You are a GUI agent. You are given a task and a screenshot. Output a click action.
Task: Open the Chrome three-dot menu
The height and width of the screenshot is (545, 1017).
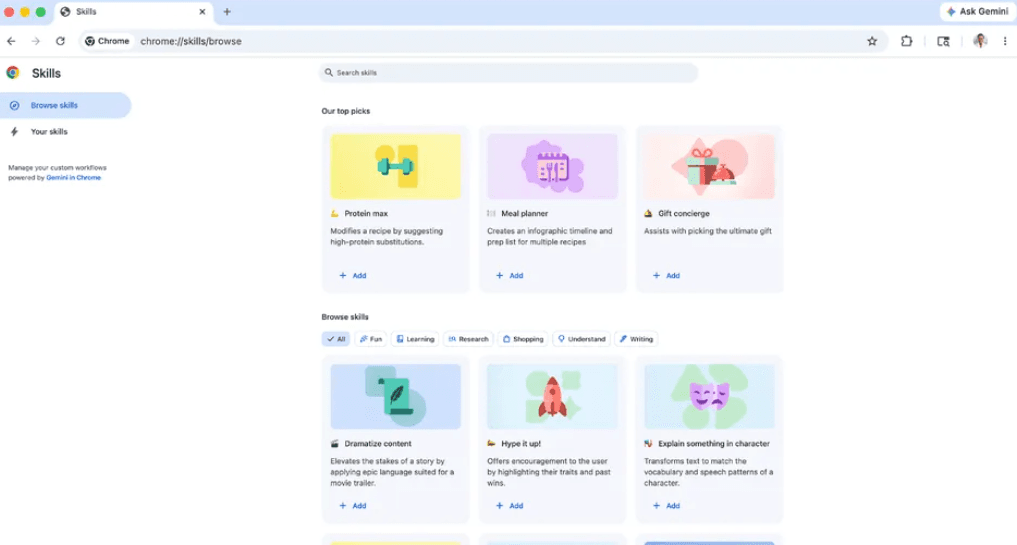pos(1005,41)
